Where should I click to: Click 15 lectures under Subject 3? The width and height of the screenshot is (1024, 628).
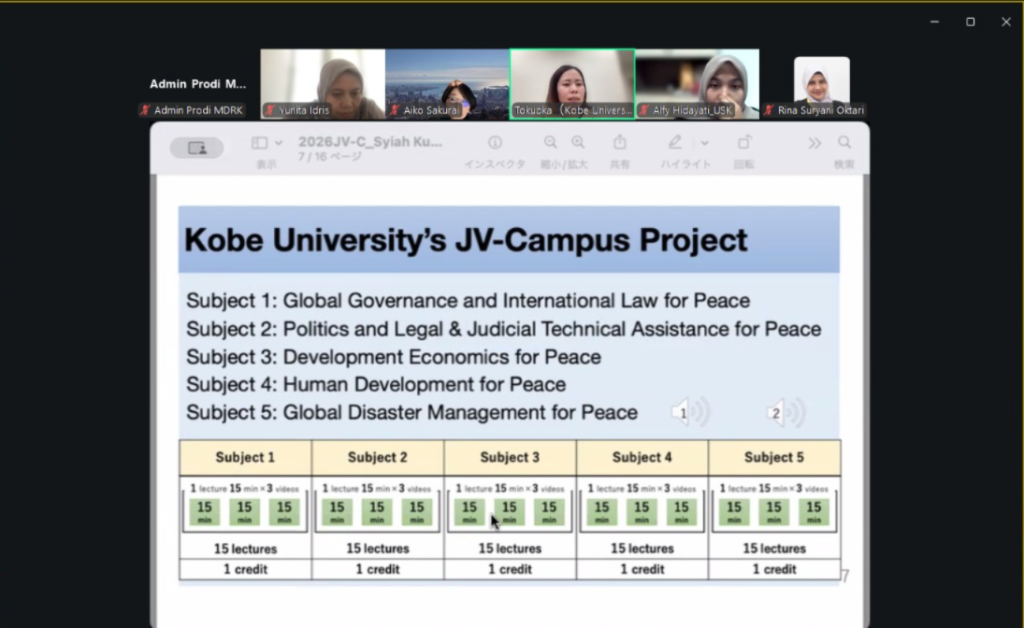[510, 548]
